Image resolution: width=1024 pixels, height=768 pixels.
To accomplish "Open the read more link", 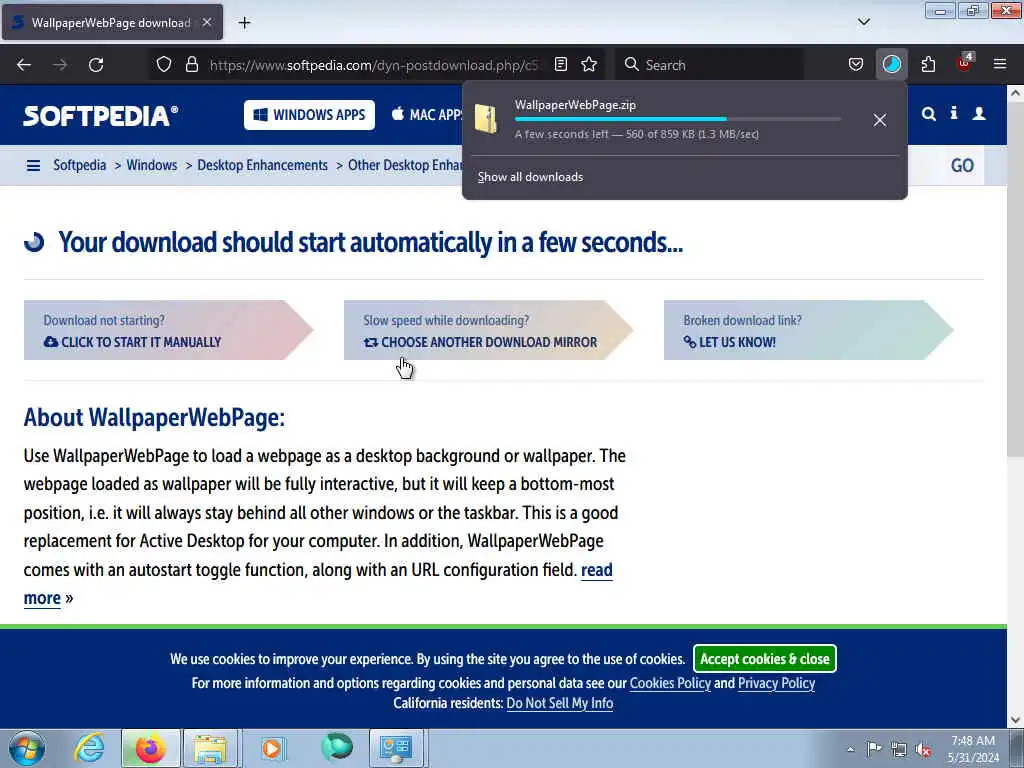I will tap(597, 570).
